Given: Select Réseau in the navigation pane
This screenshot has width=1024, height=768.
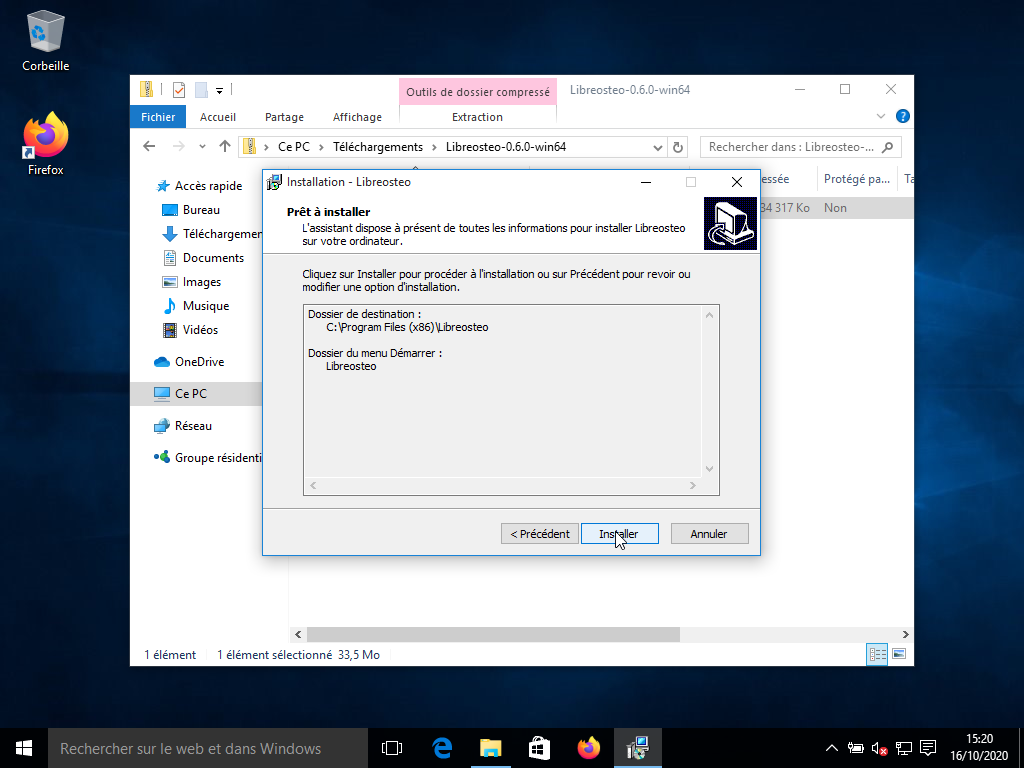Looking at the screenshot, I should point(193,426).
